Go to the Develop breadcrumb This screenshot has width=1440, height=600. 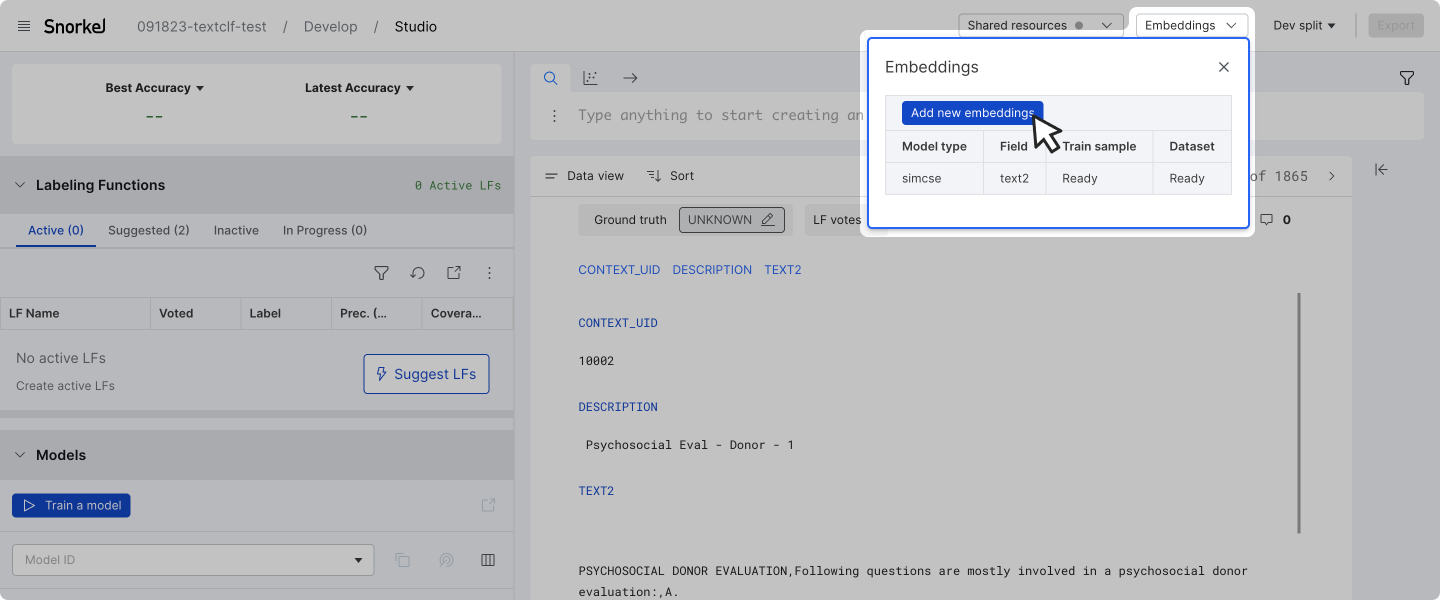click(x=331, y=27)
